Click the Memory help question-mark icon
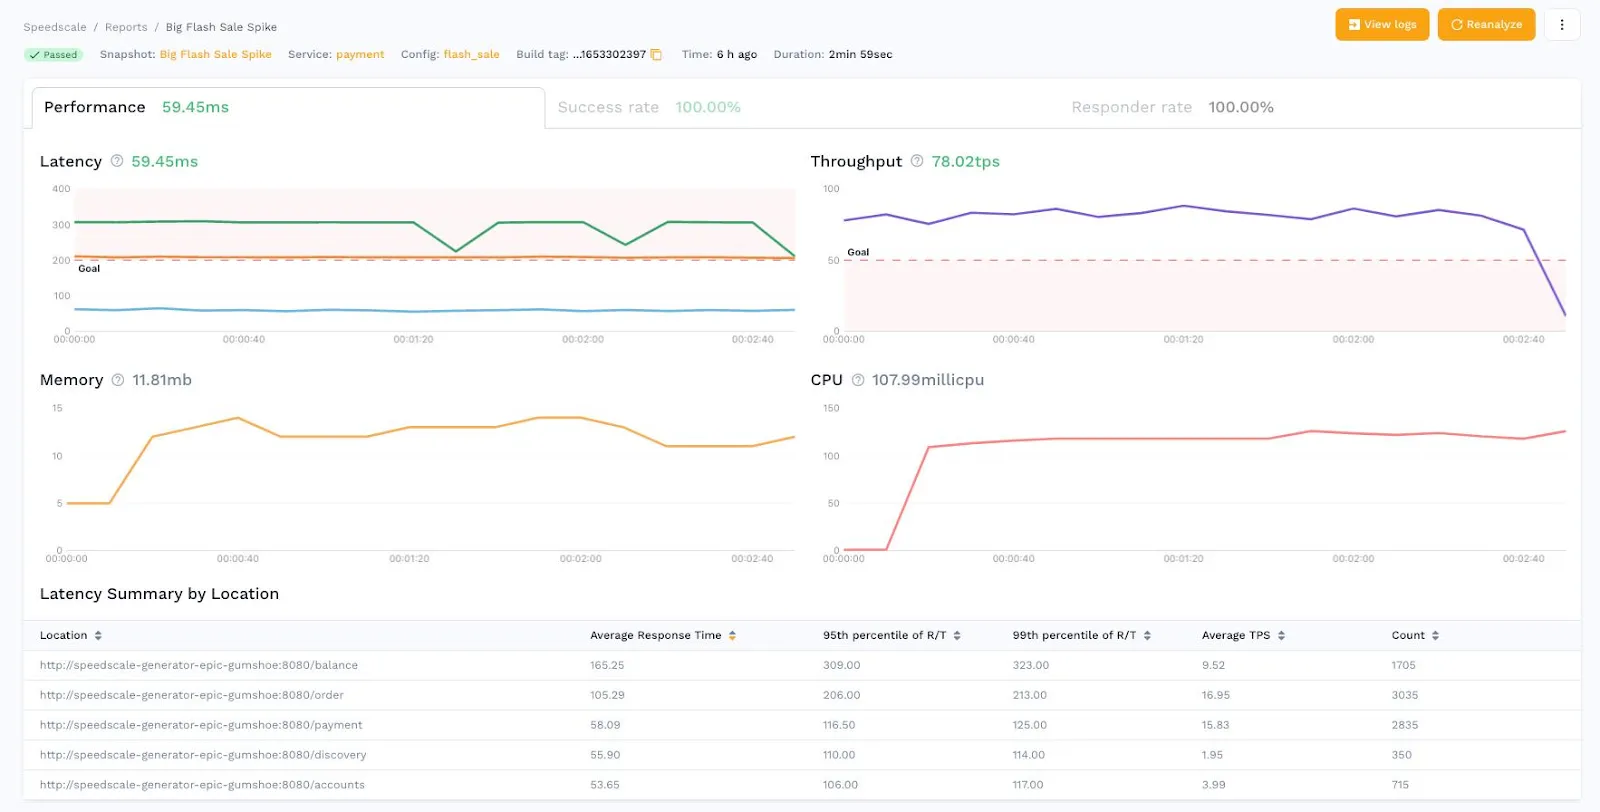 point(118,380)
